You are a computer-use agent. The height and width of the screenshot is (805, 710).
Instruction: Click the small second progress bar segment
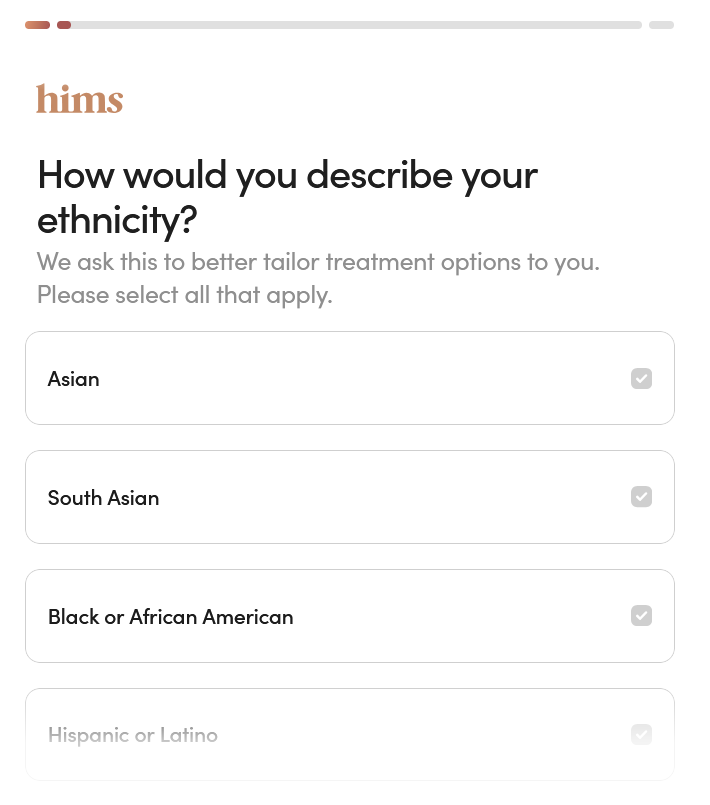pos(64,25)
